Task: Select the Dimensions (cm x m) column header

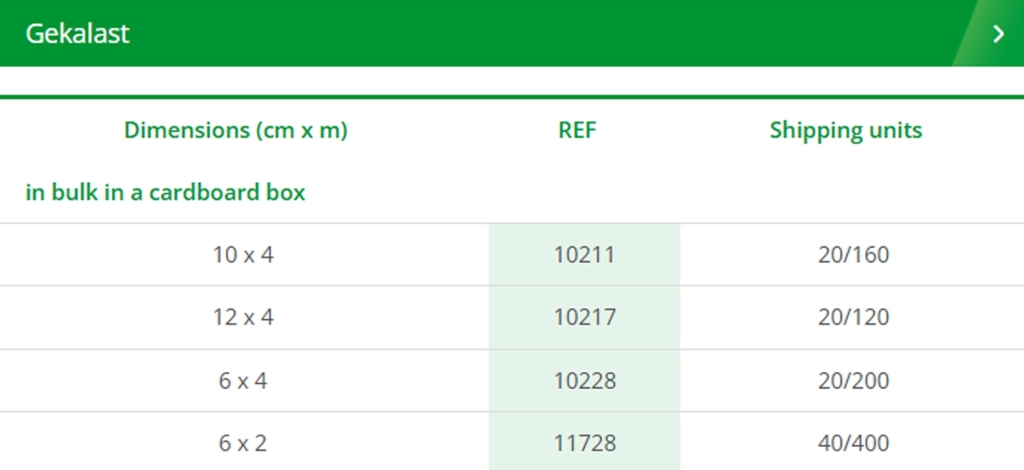Action: click(x=236, y=130)
